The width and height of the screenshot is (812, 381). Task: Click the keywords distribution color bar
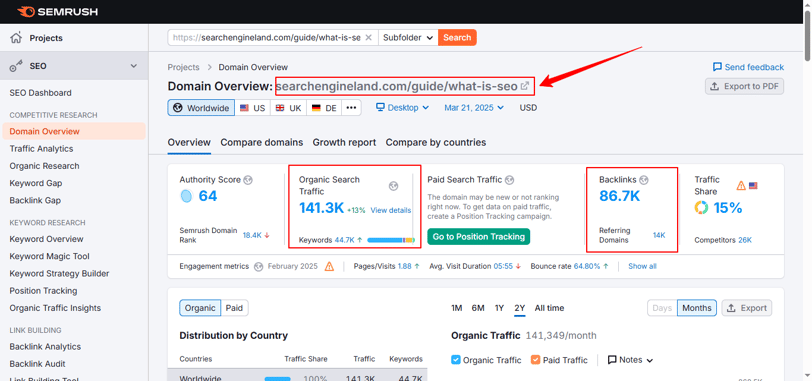coord(391,240)
